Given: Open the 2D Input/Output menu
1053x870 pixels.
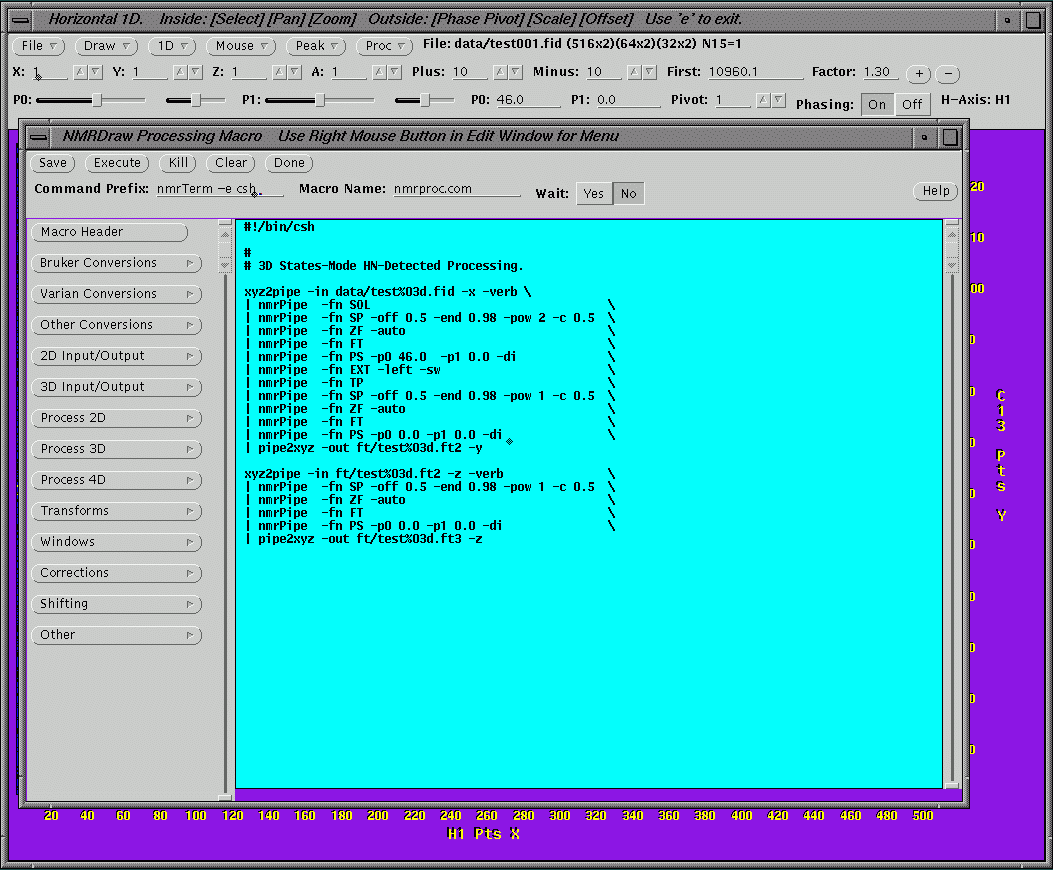Looking at the screenshot, I should [x=117, y=355].
